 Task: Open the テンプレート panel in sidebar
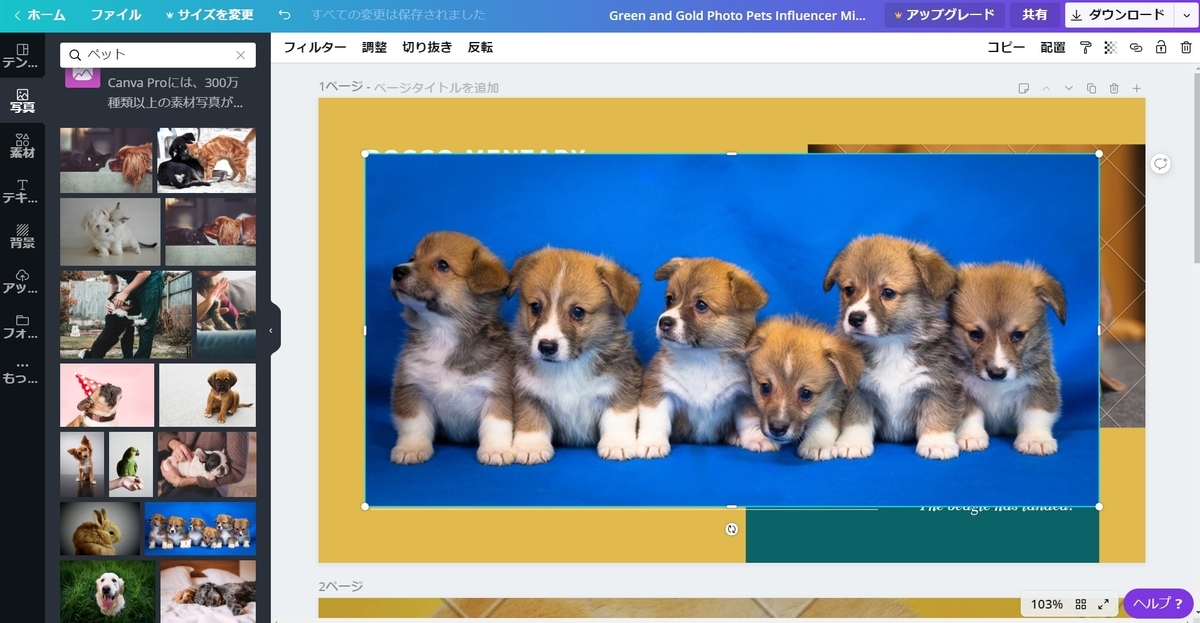[x=22, y=55]
